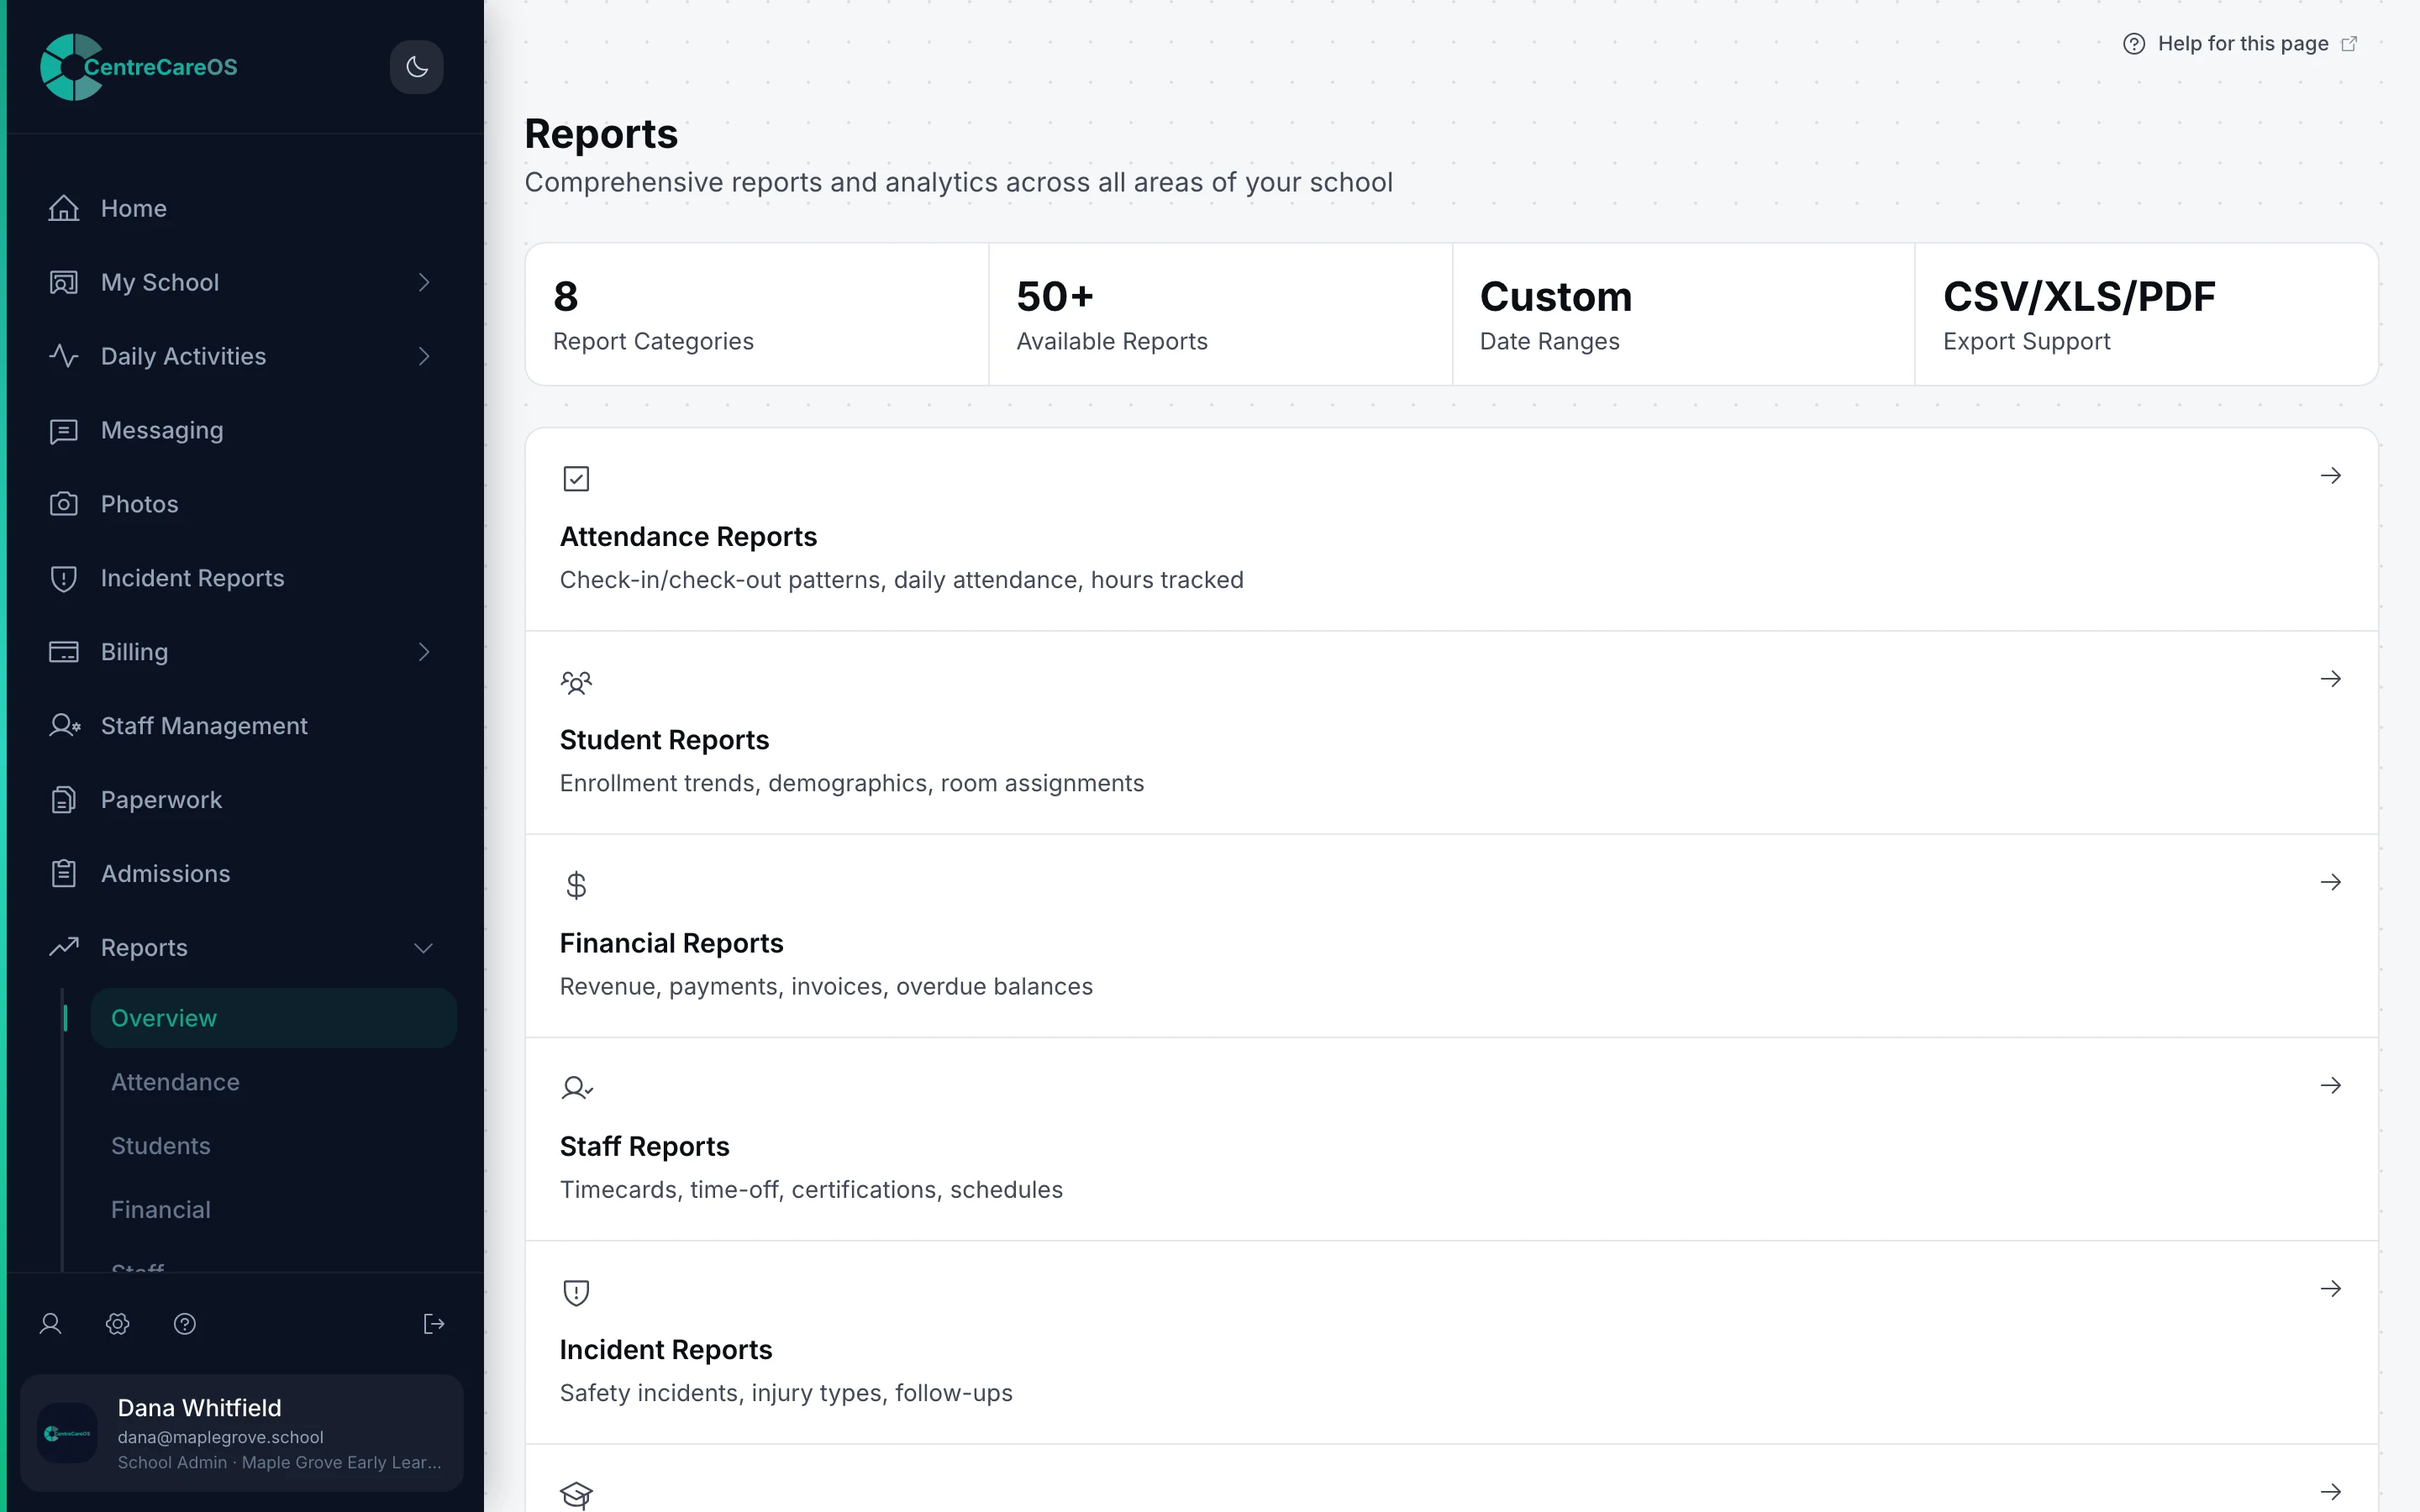
Task: Click the Billing card icon
Action: point(64,652)
